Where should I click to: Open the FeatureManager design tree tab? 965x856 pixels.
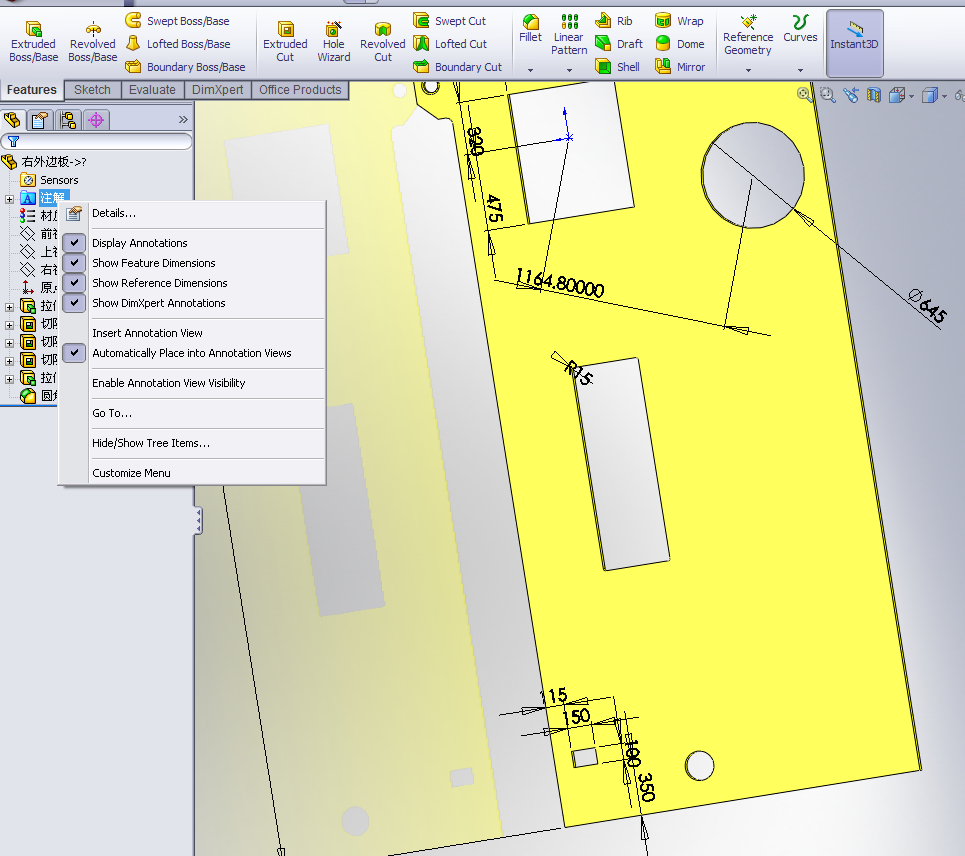(x=12, y=119)
